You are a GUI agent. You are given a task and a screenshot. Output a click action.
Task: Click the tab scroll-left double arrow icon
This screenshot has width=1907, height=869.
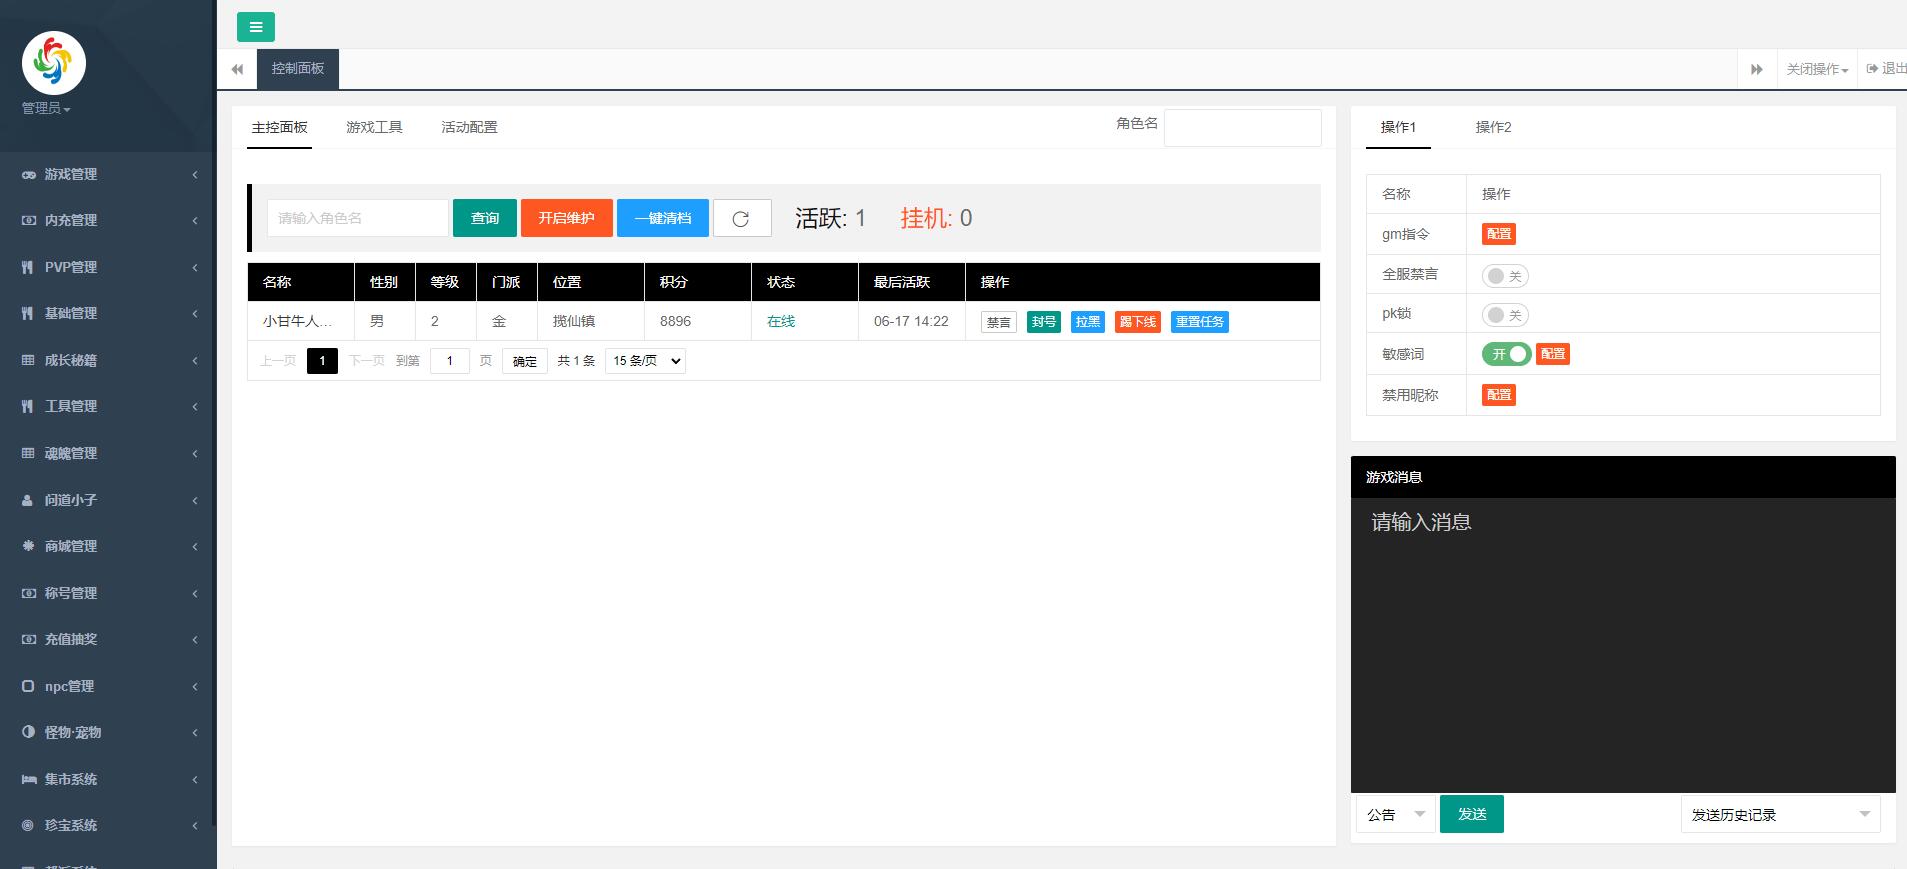pyautogui.click(x=237, y=69)
